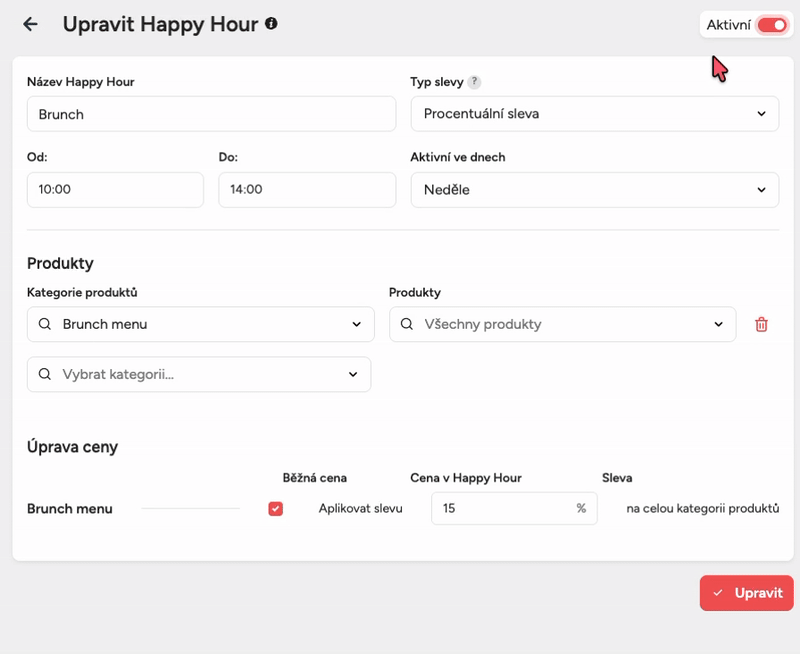Click the checkmark icon inside the Upravit button
Screen dimensions: 800x654
click(718, 593)
